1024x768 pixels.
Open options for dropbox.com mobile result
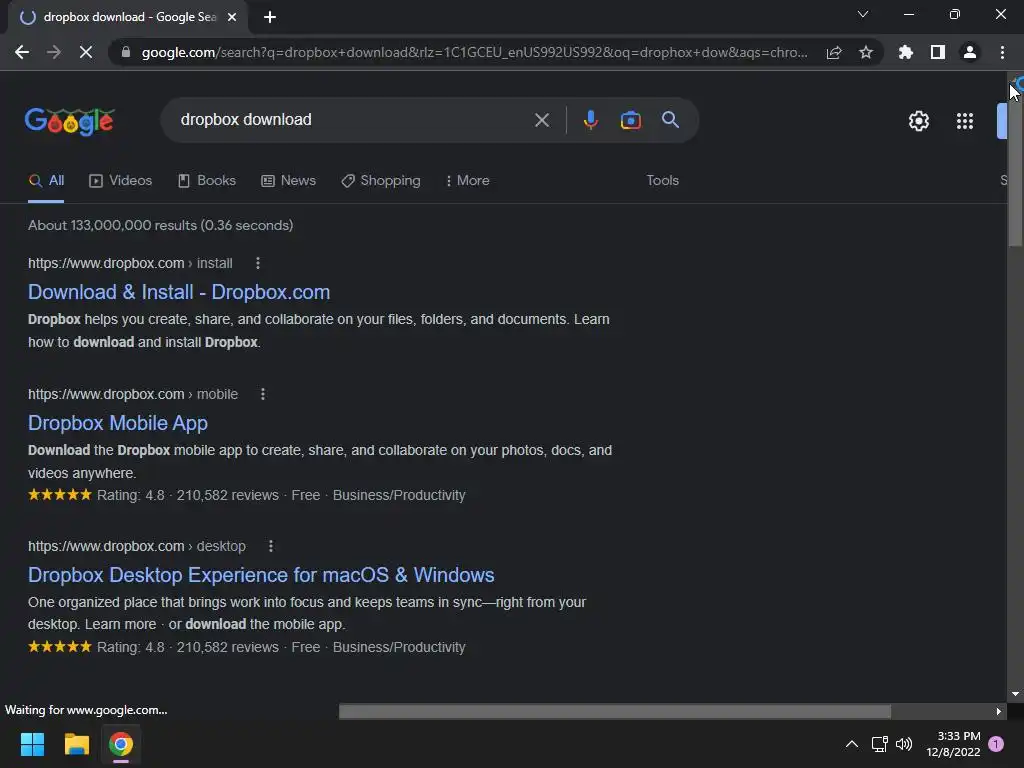263,394
